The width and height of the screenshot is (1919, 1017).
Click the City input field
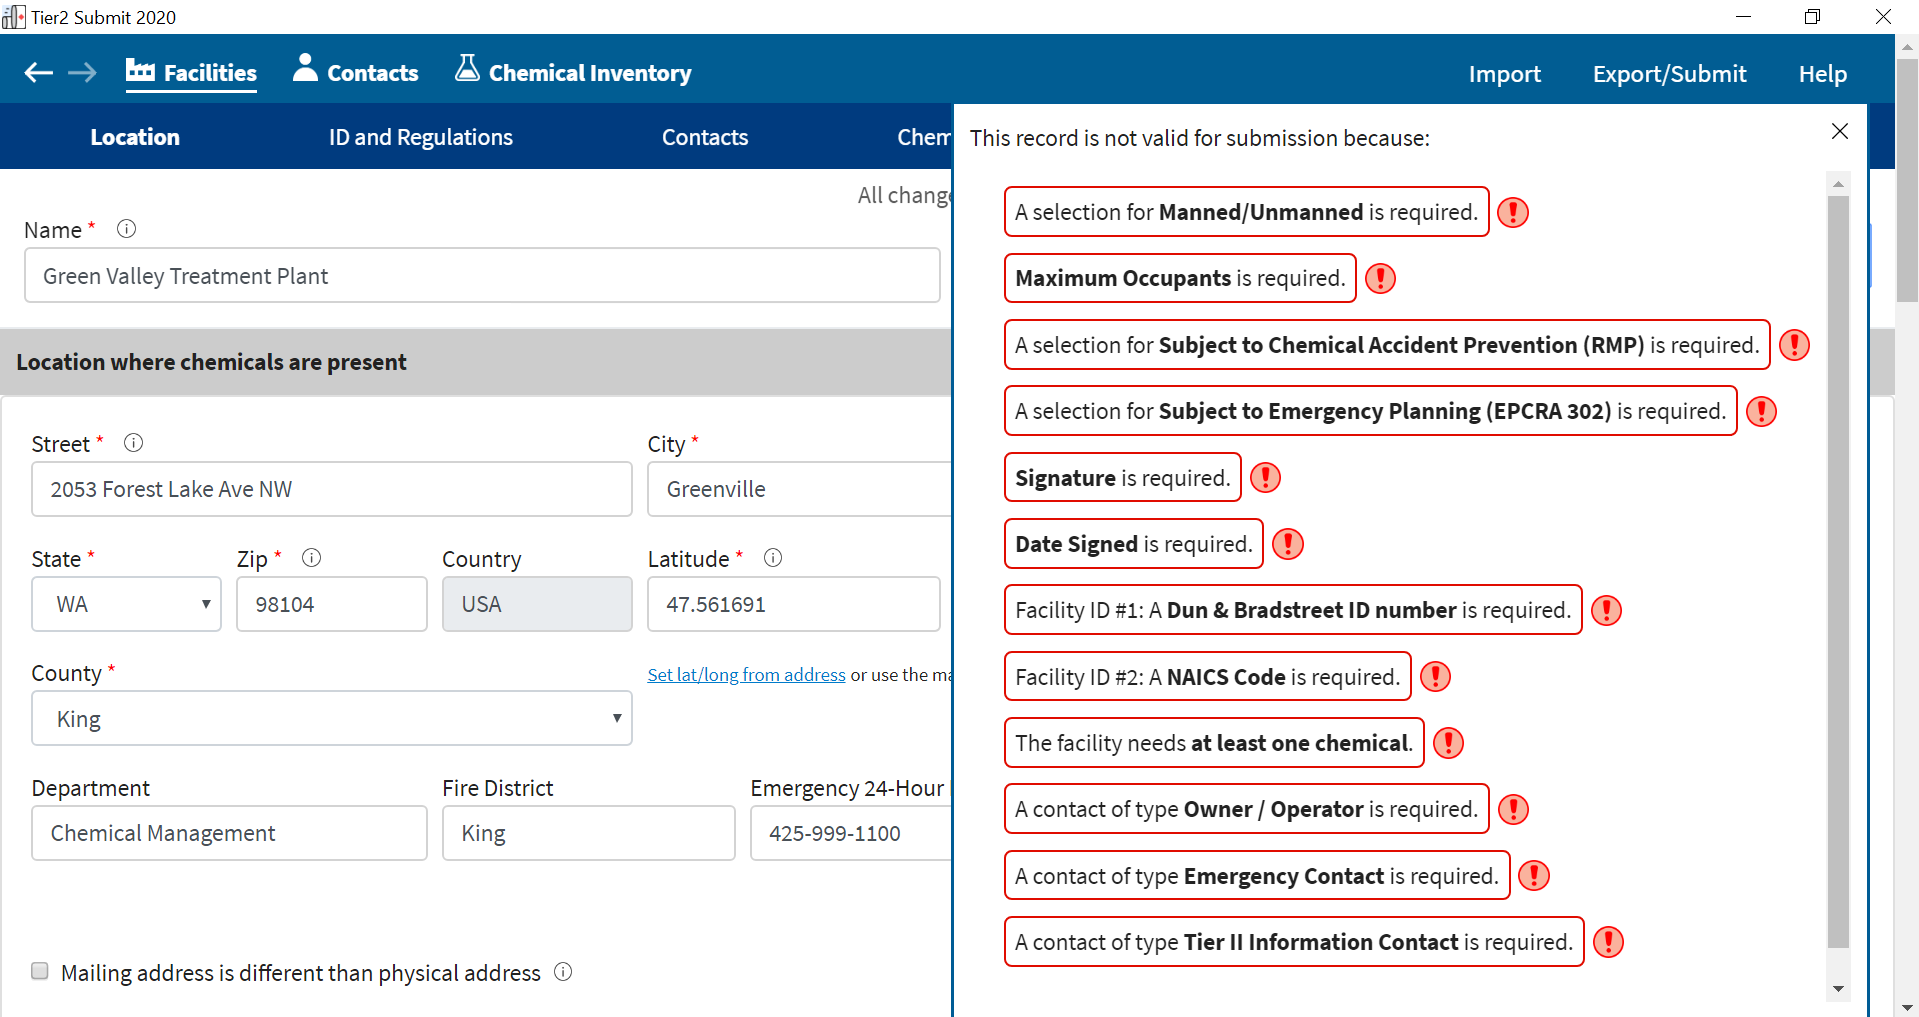point(800,489)
